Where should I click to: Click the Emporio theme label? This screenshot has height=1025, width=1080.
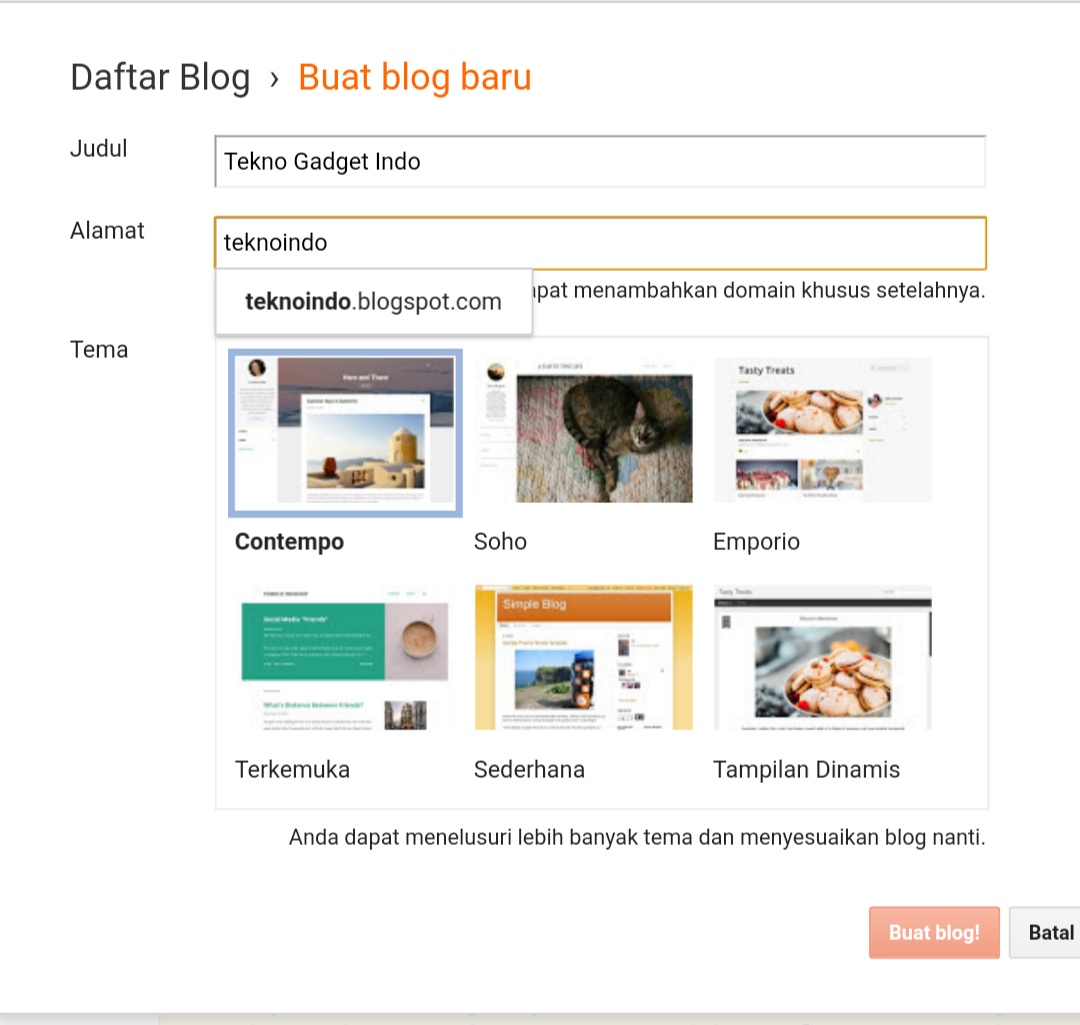click(756, 542)
